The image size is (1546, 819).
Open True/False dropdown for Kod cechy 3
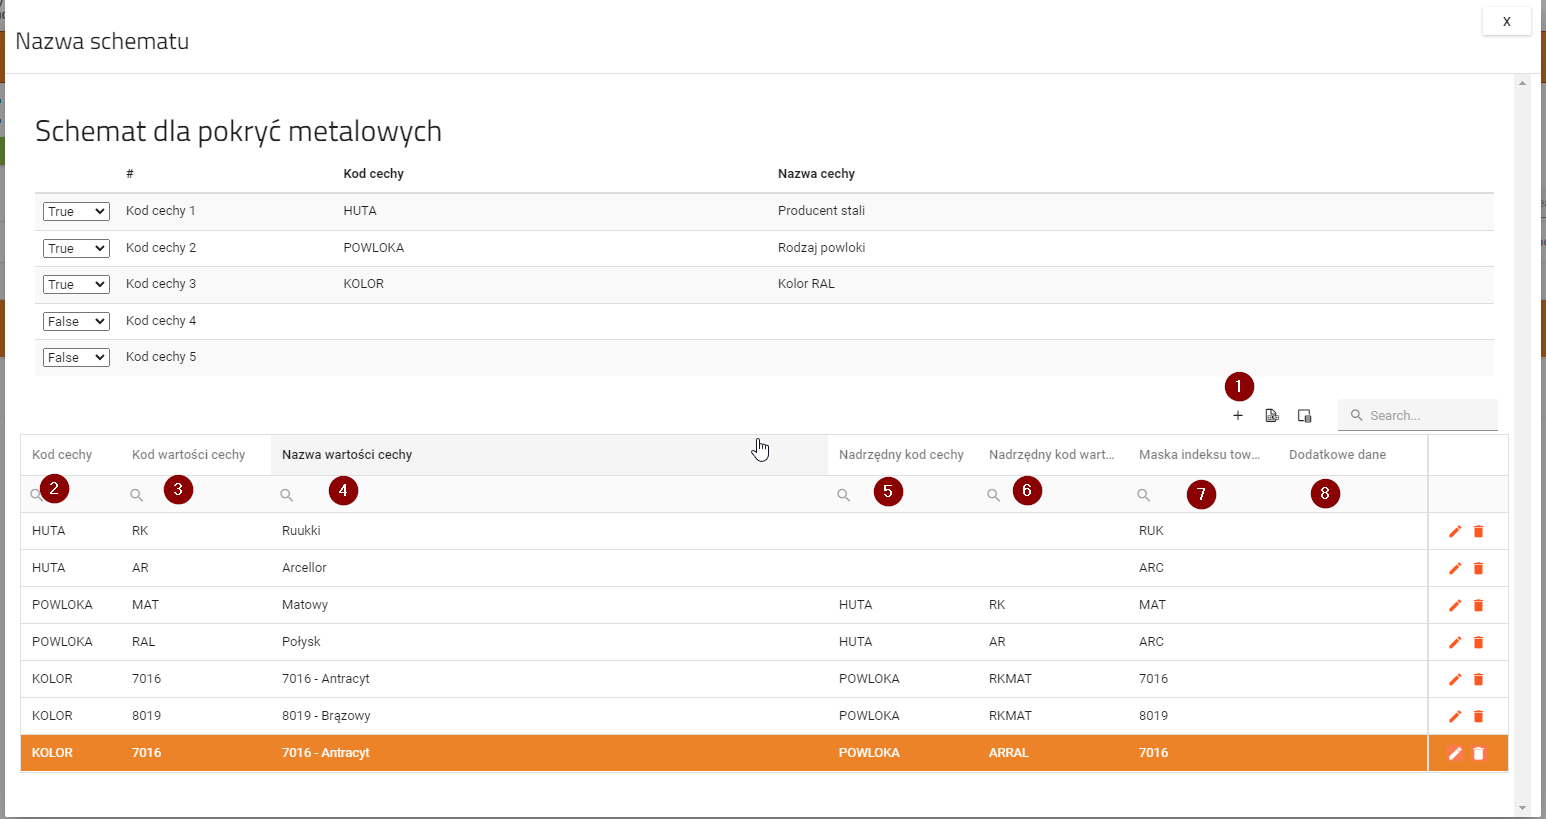click(x=76, y=285)
